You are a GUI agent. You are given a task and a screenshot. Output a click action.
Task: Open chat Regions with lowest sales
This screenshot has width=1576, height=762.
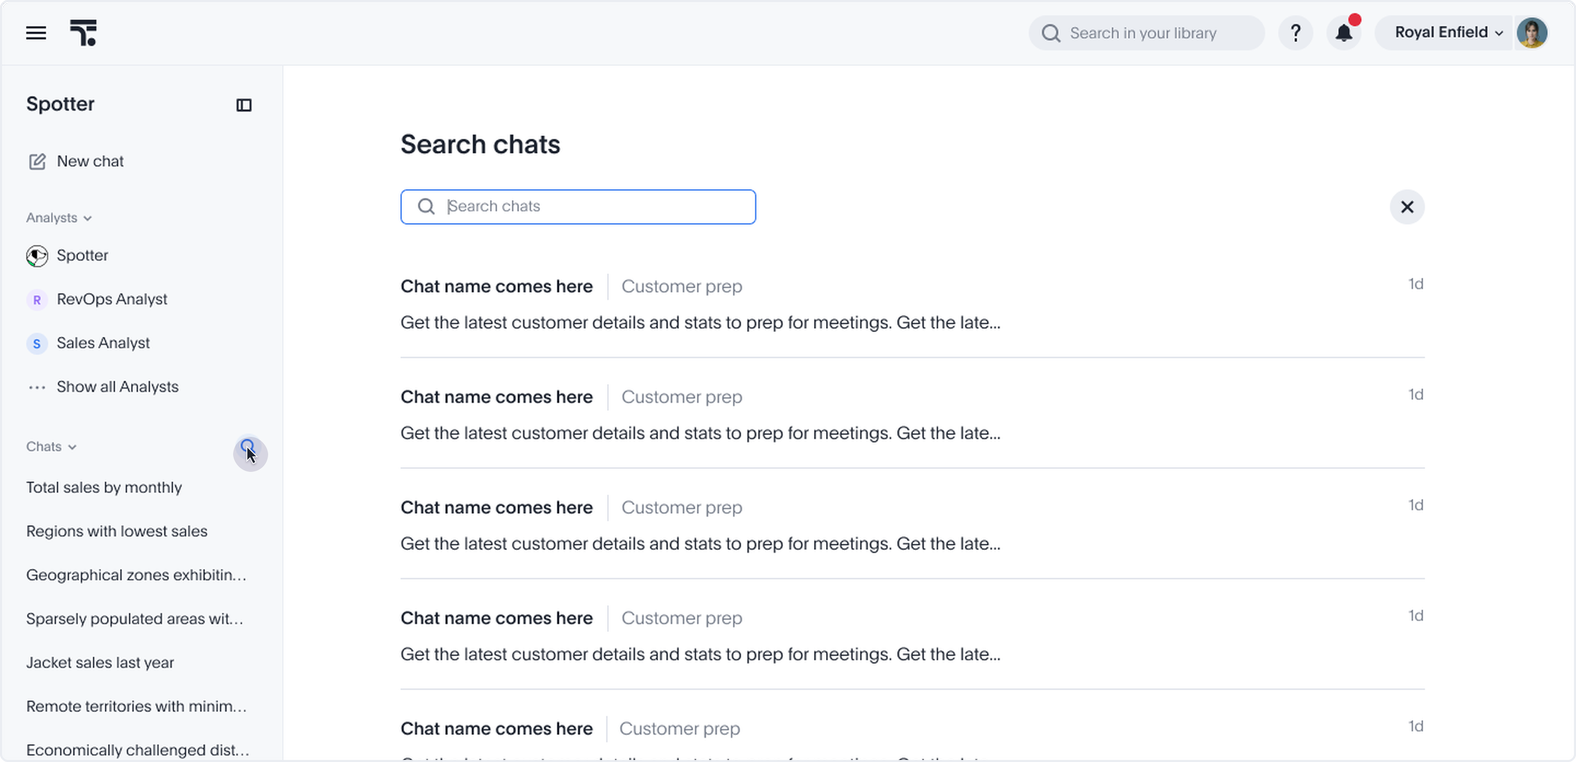point(117,532)
